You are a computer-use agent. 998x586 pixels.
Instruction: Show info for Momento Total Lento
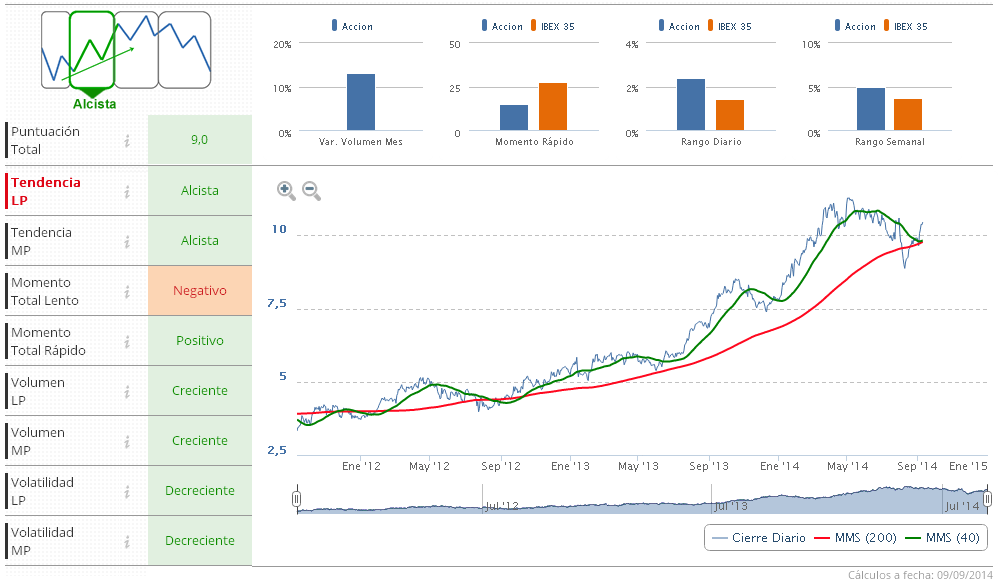point(127,291)
